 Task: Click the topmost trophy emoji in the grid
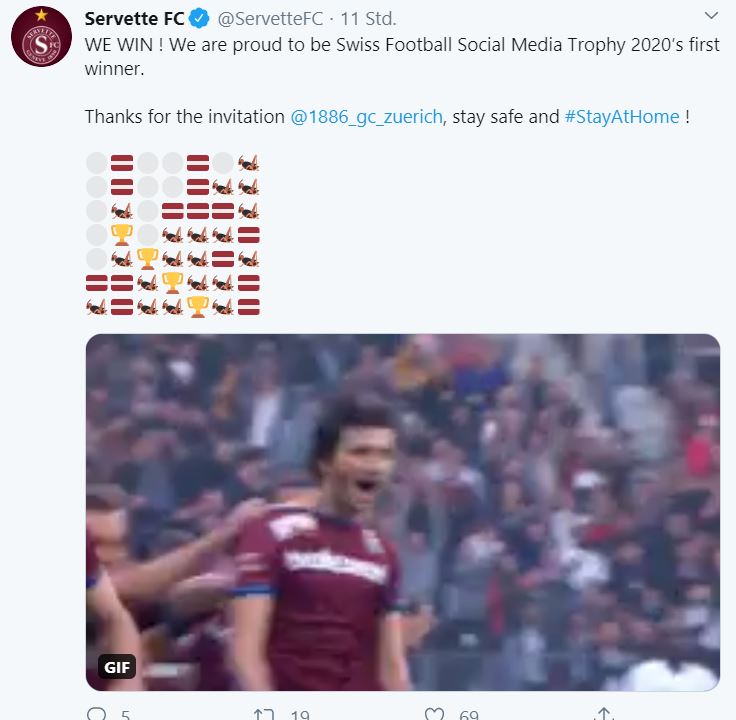click(x=122, y=235)
